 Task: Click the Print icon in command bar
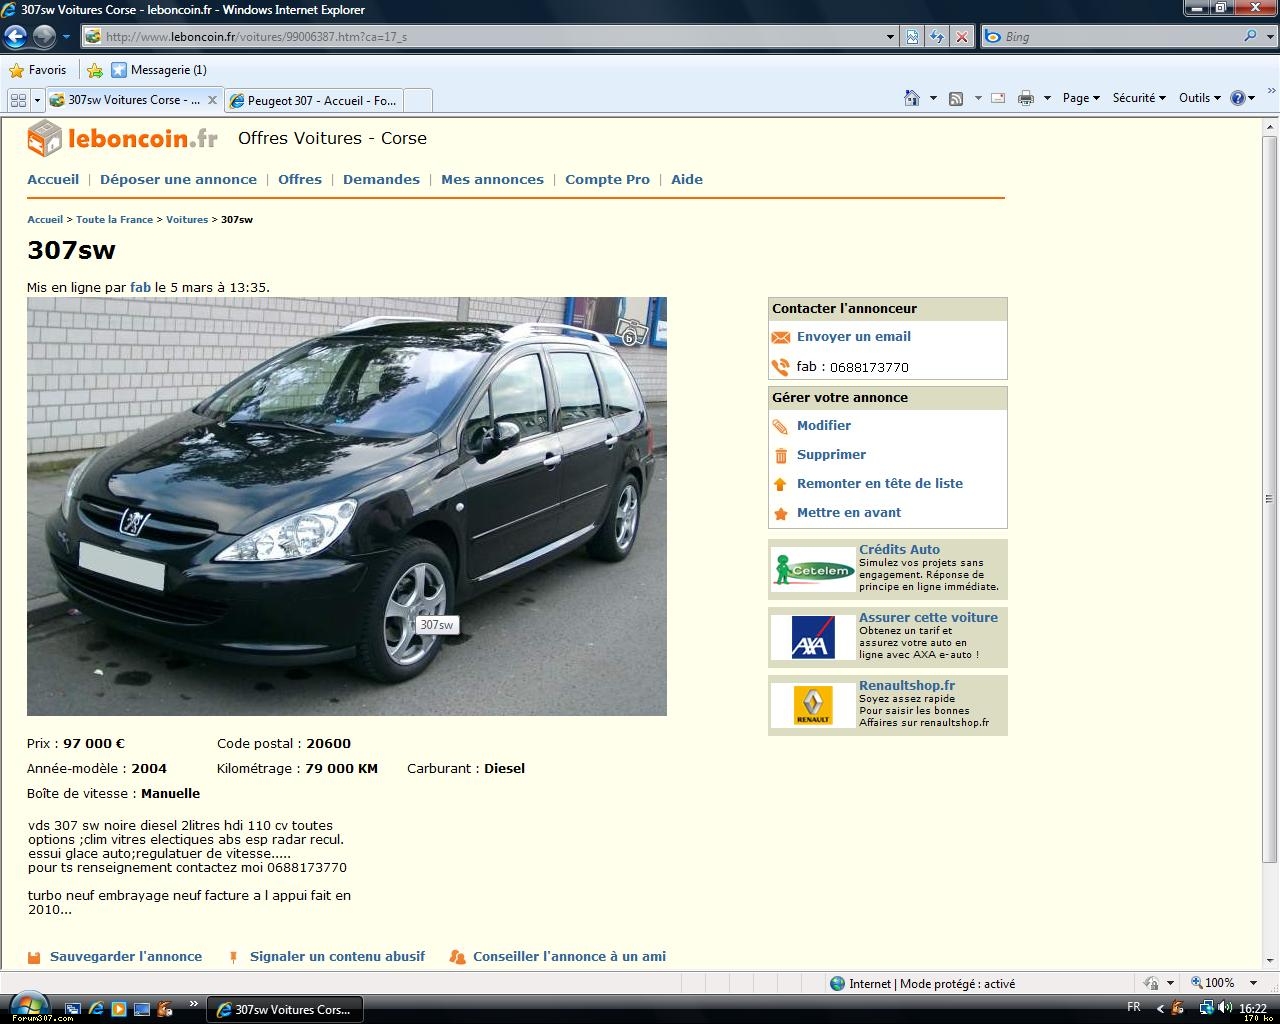coord(1025,98)
